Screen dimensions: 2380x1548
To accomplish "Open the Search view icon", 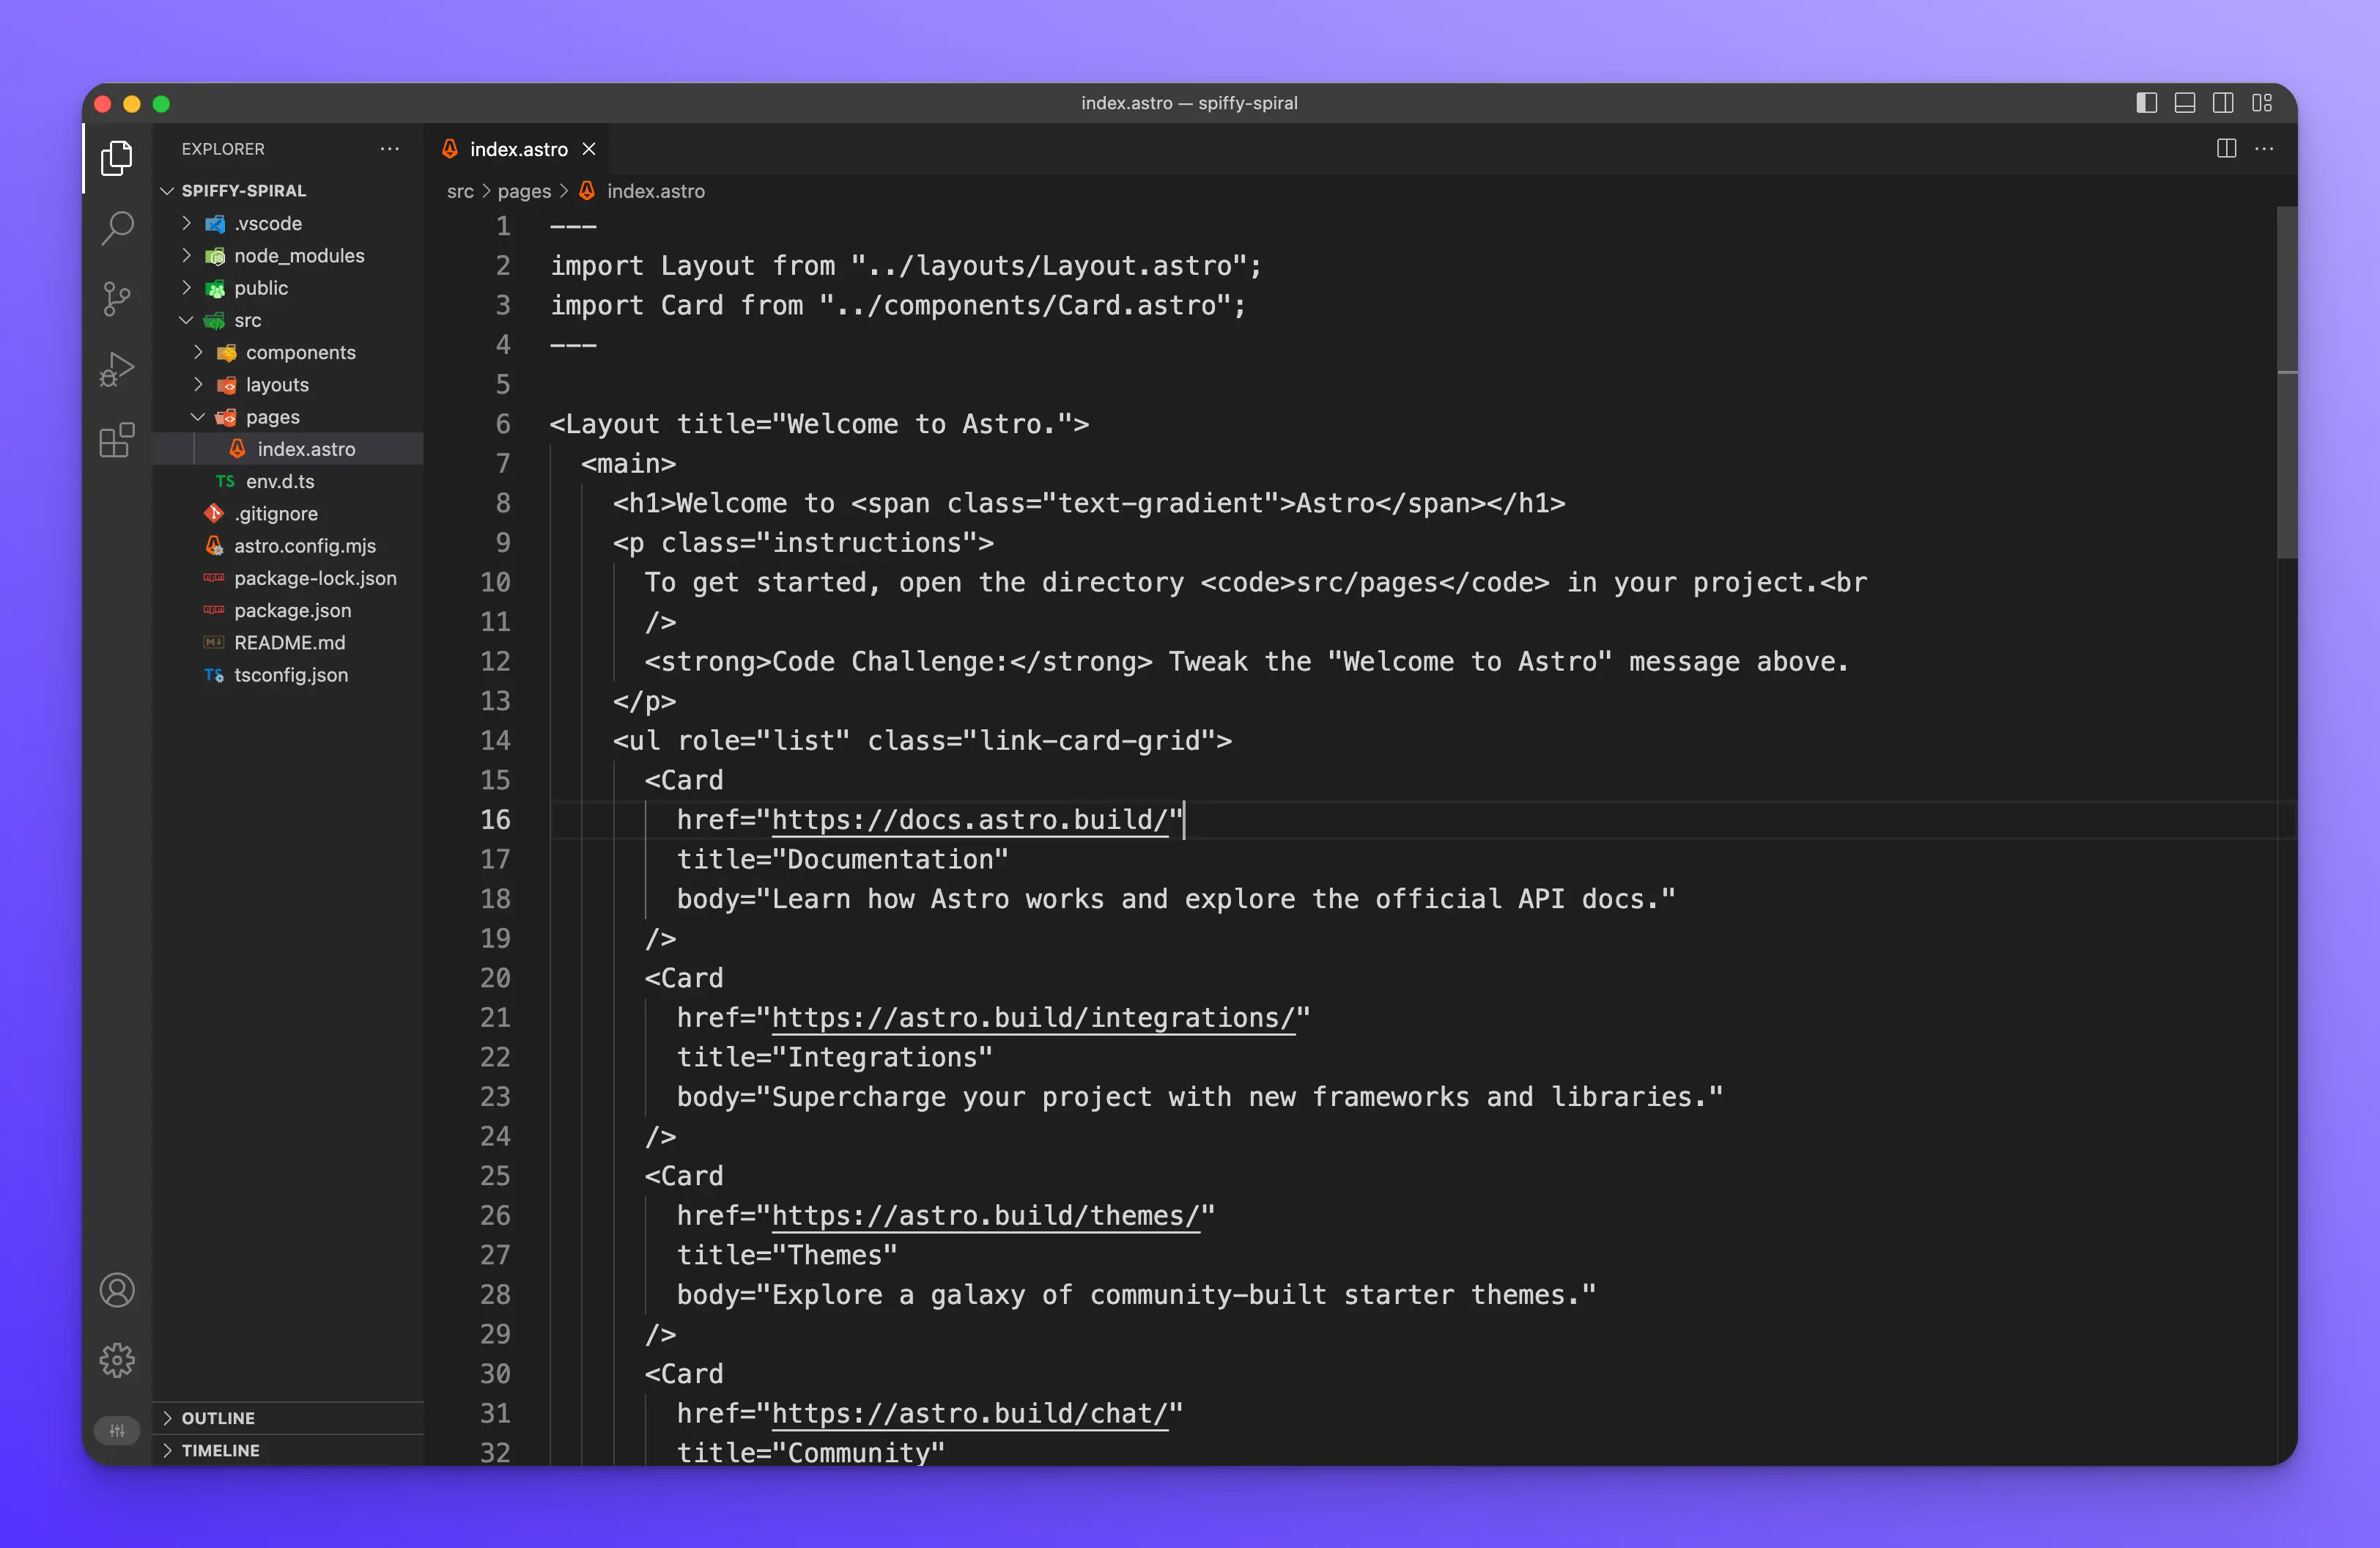I will coord(117,228).
